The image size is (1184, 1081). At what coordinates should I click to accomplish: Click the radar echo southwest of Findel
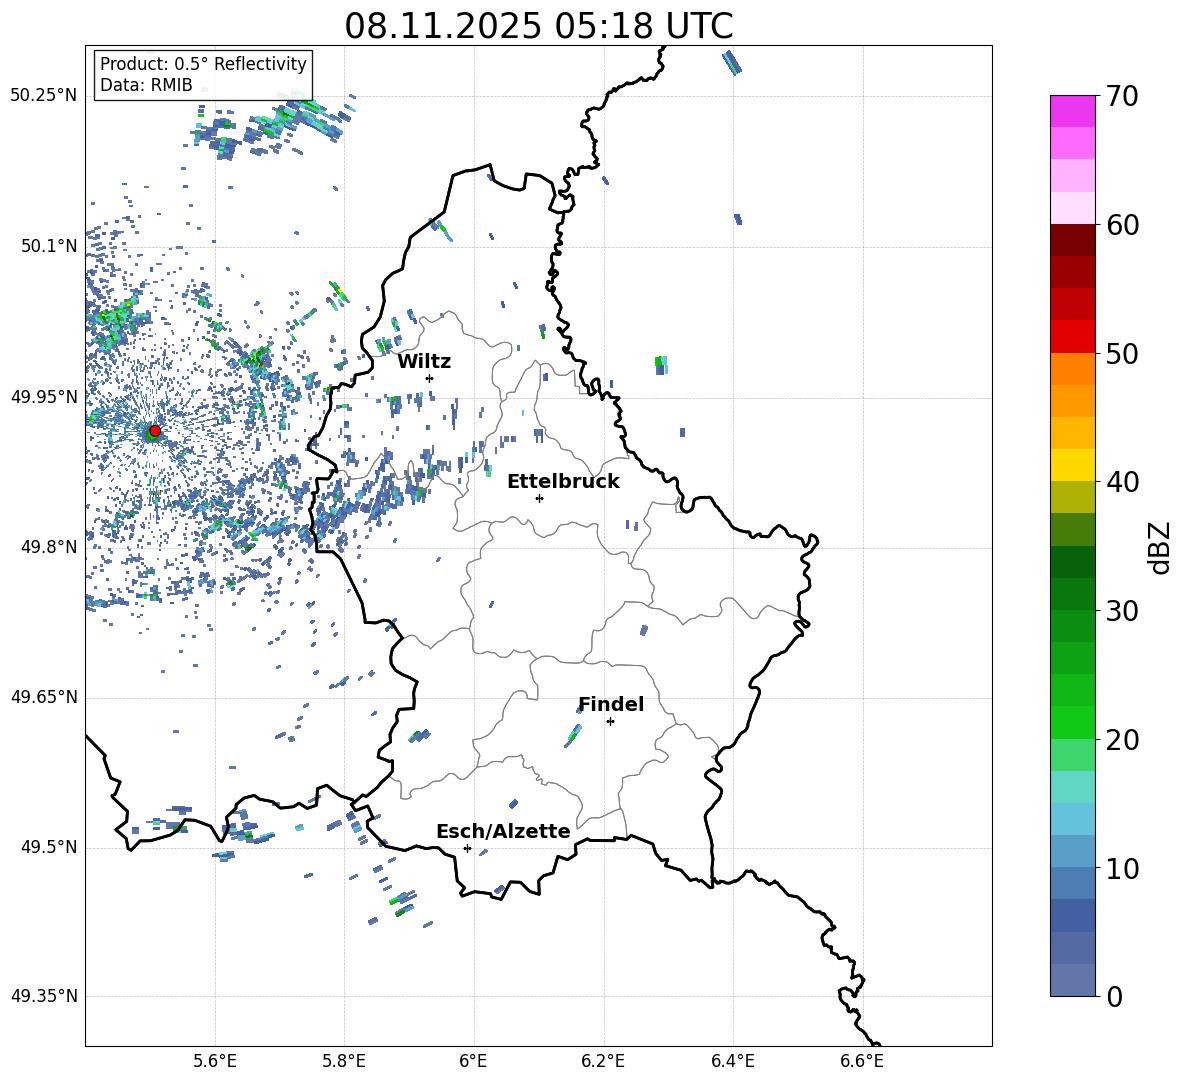pyautogui.click(x=573, y=735)
